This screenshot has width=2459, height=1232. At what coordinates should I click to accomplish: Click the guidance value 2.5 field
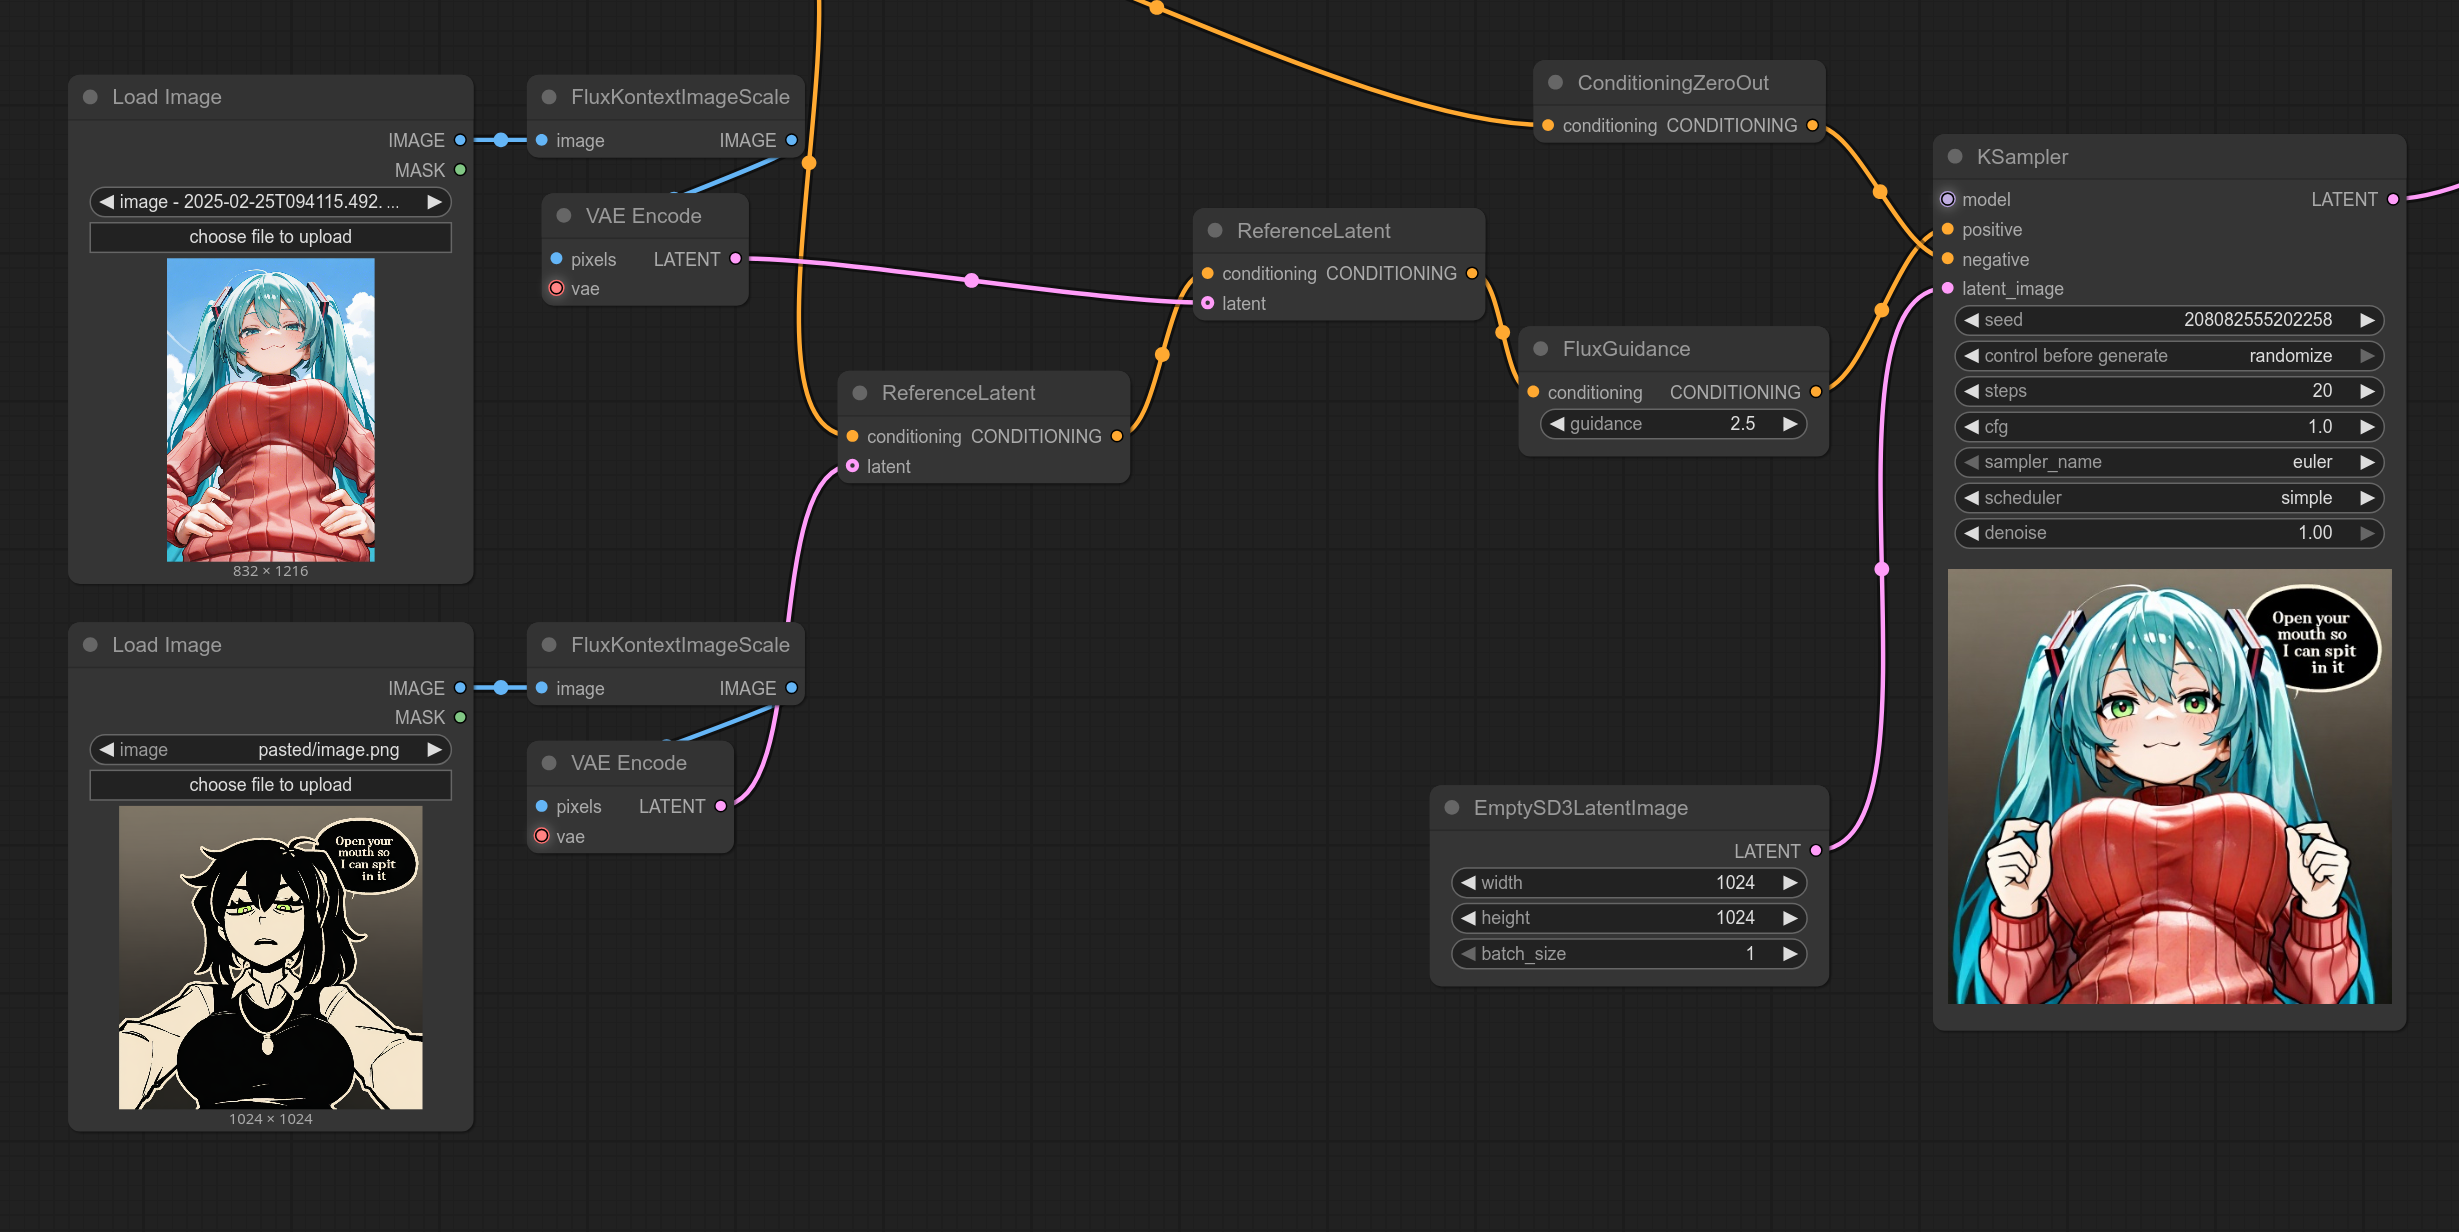pos(1673,424)
